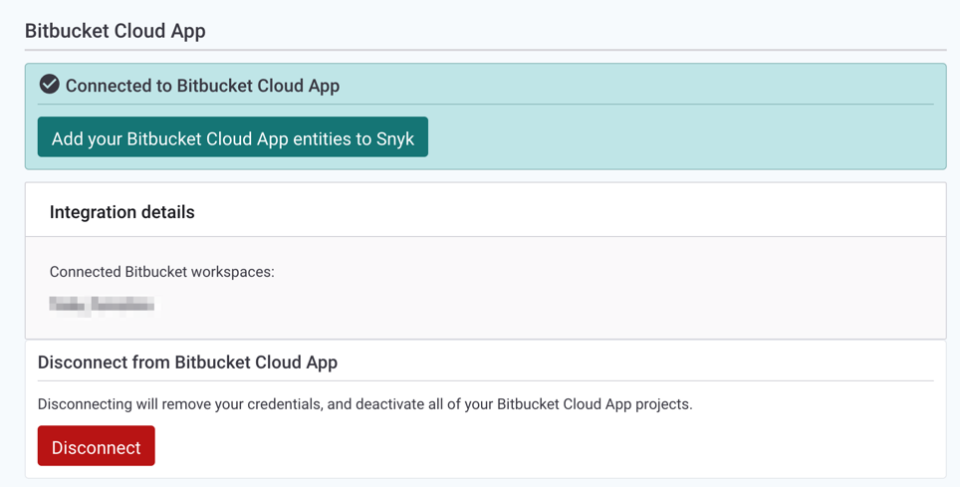Click the connected checkmark icon
This screenshot has height=487, width=960.
pyautogui.click(x=50, y=85)
